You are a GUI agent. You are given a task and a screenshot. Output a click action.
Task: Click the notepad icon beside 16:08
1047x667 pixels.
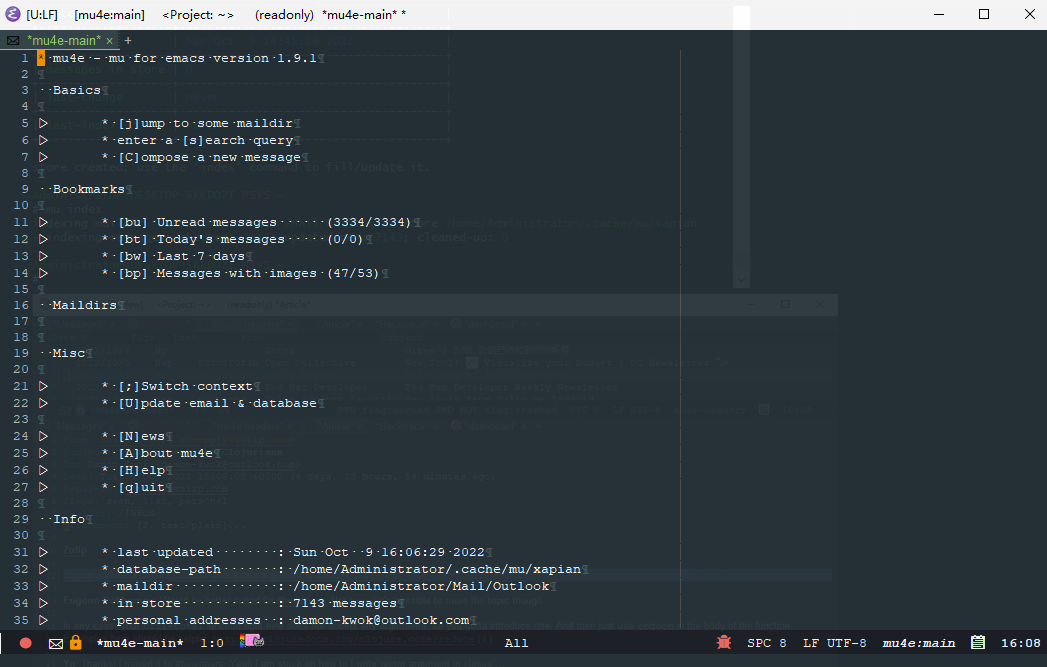978,642
